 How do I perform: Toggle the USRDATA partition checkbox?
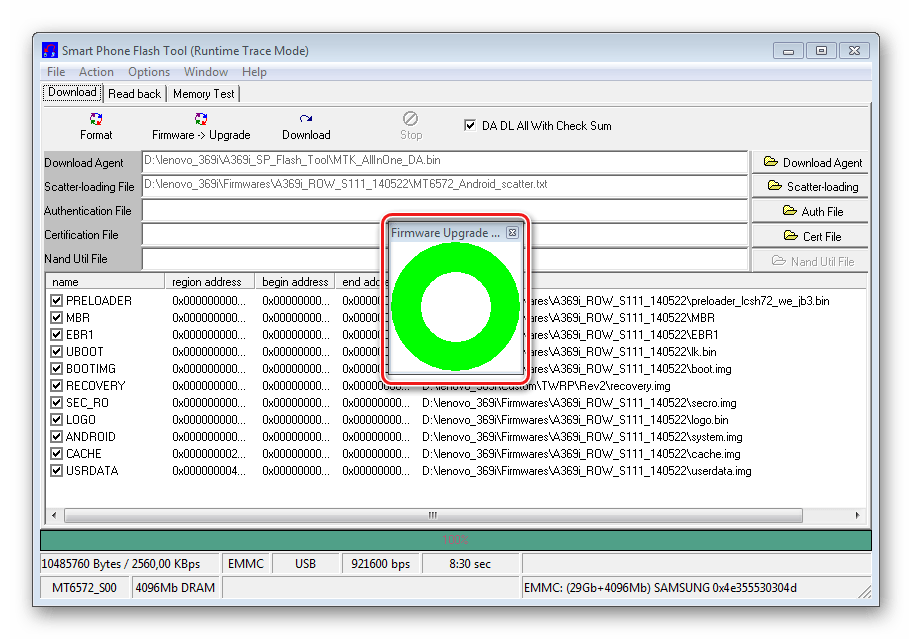56,470
